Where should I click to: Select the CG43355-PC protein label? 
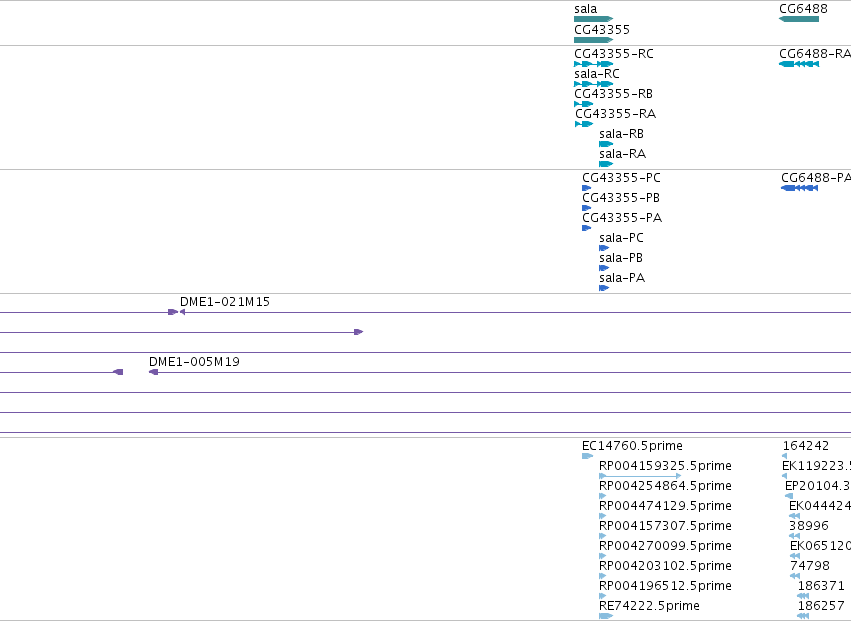point(621,178)
